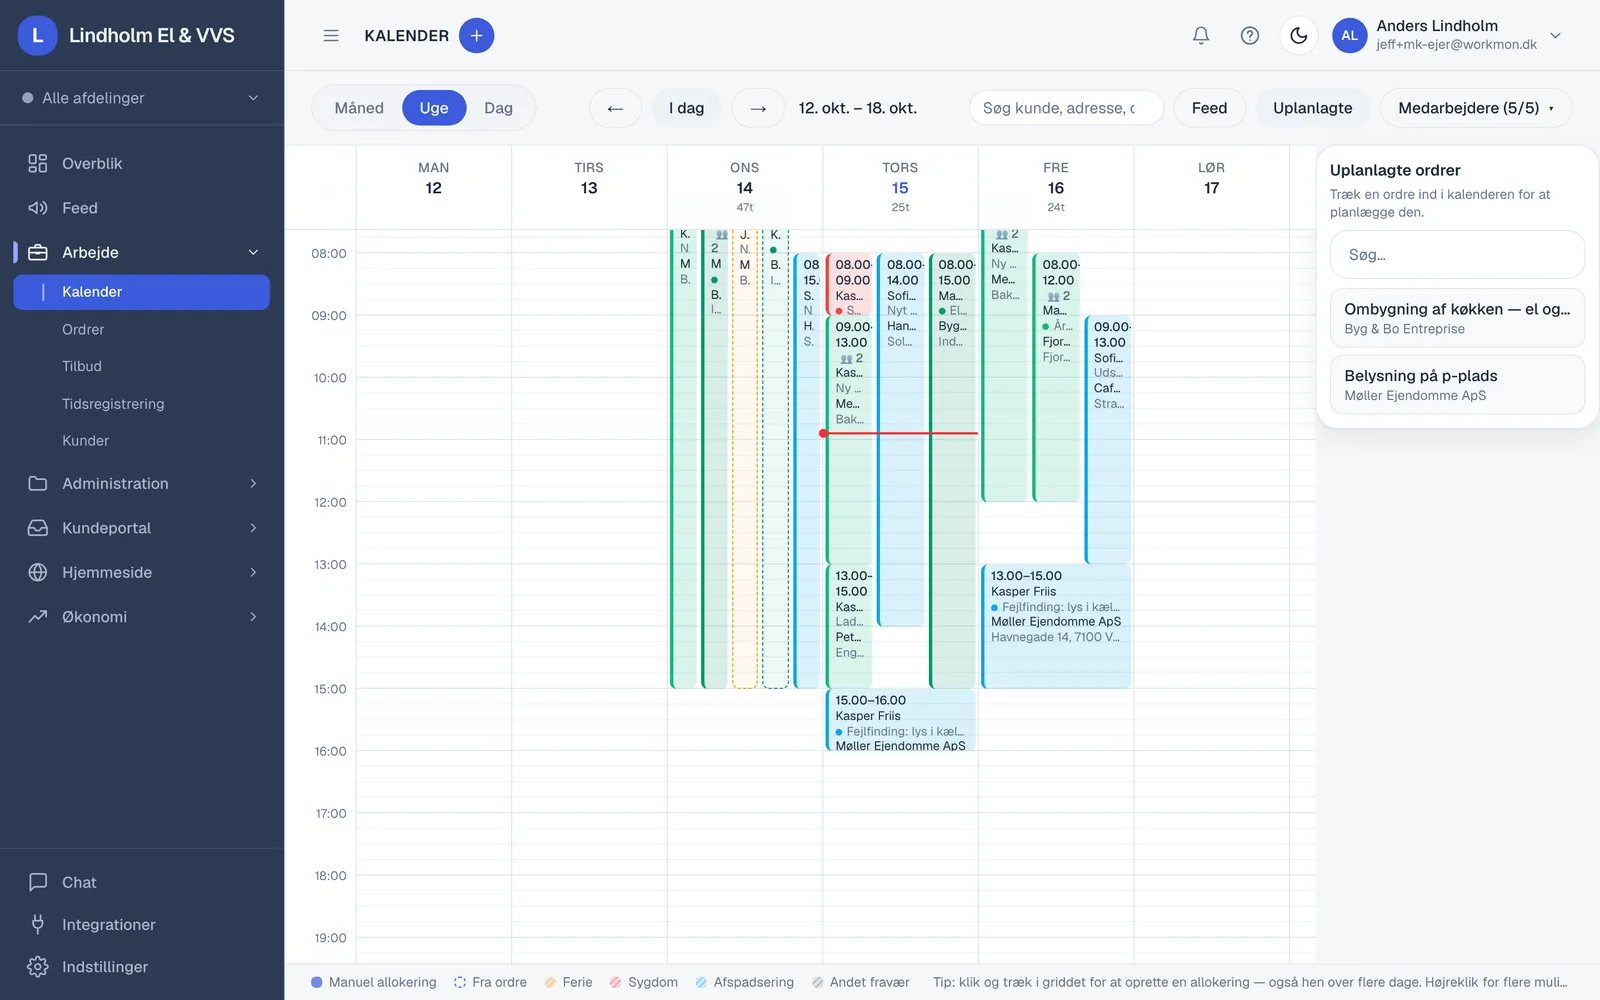Click the Feed button in calendar toolbar
Image resolution: width=1600 pixels, height=1000 pixels.
click(x=1209, y=108)
